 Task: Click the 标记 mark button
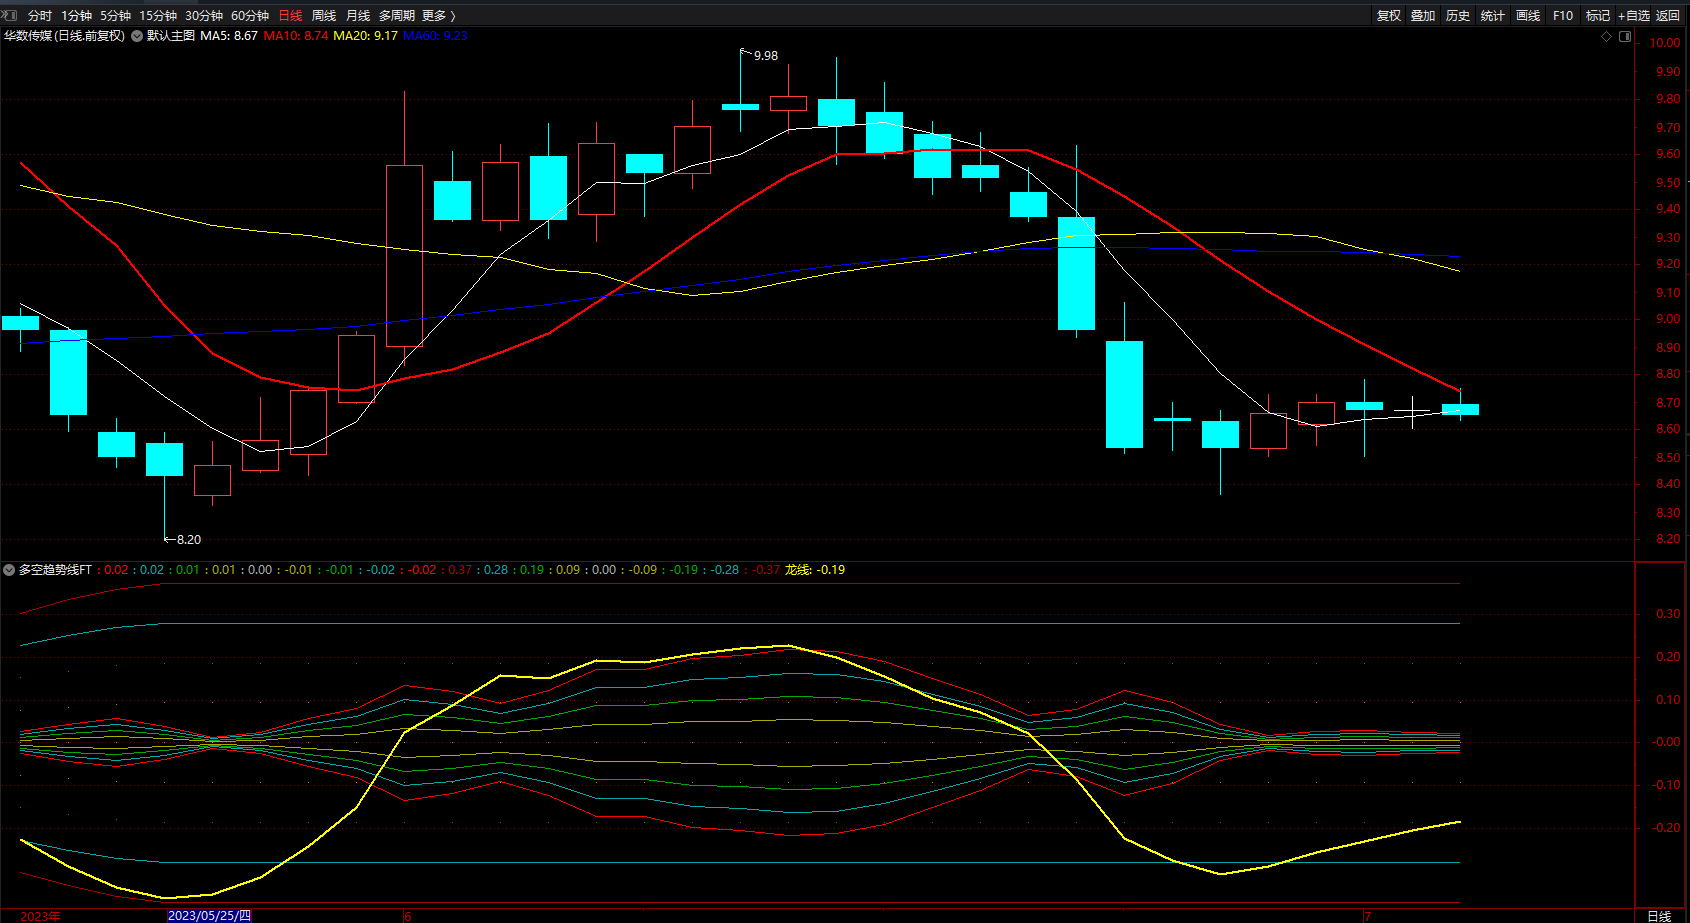point(1597,15)
